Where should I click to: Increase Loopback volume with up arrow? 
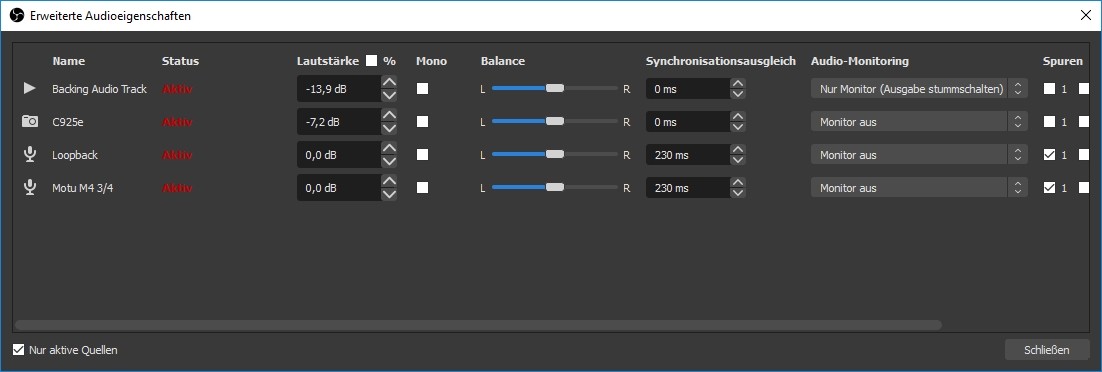click(x=389, y=148)
